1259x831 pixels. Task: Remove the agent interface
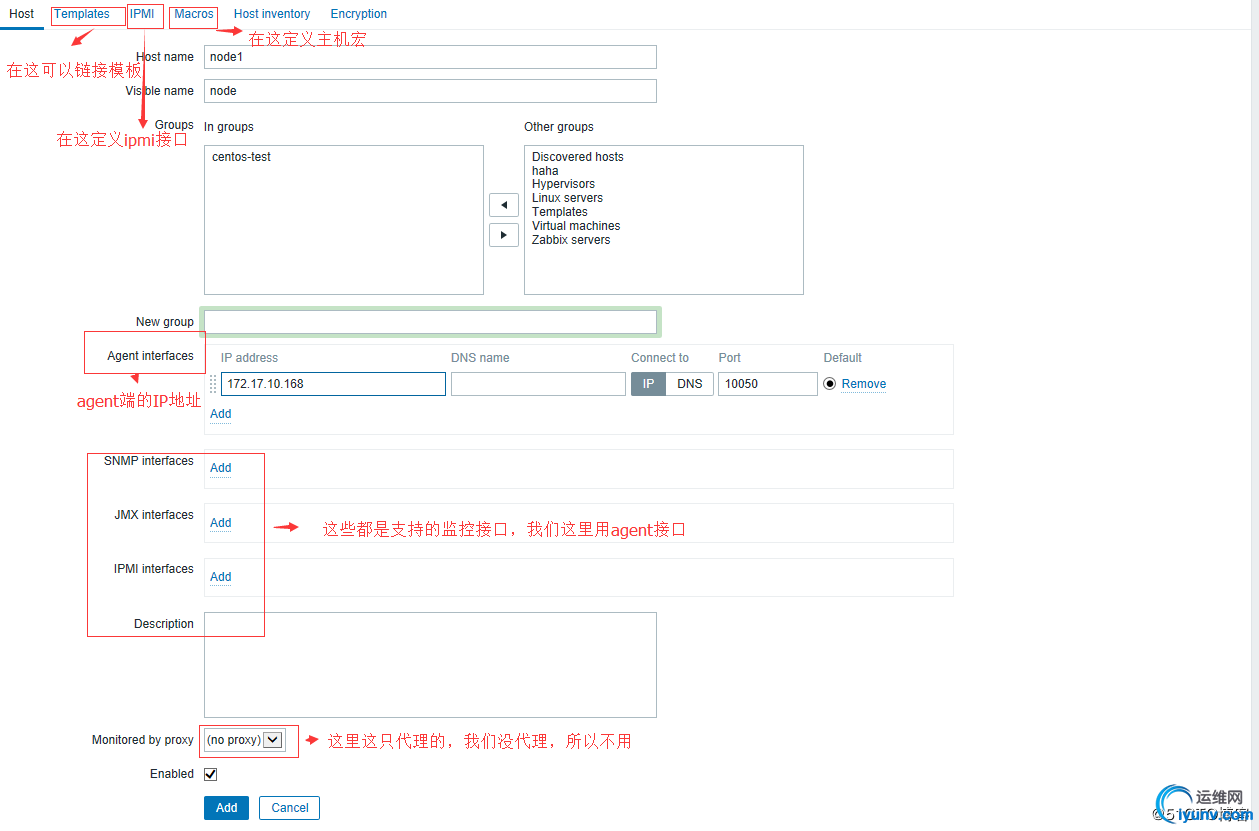[x=864, y=384]
